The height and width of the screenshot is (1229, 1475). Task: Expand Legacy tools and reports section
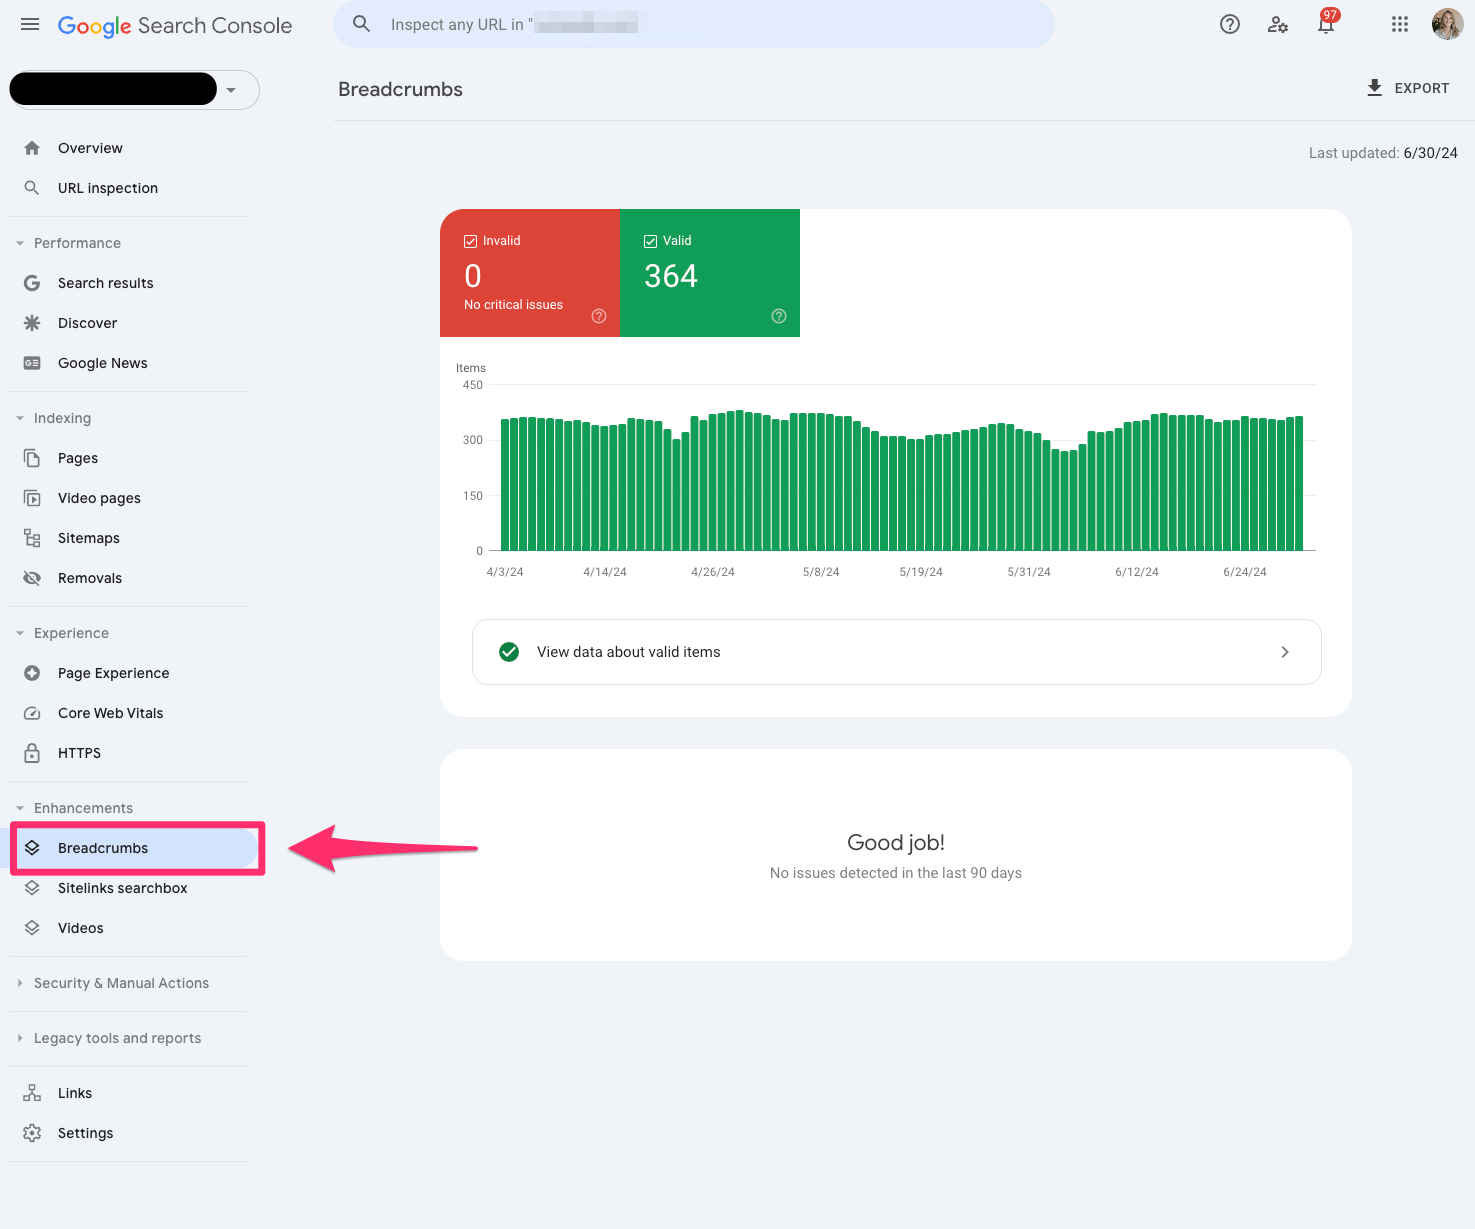[x=20, y=1038]
